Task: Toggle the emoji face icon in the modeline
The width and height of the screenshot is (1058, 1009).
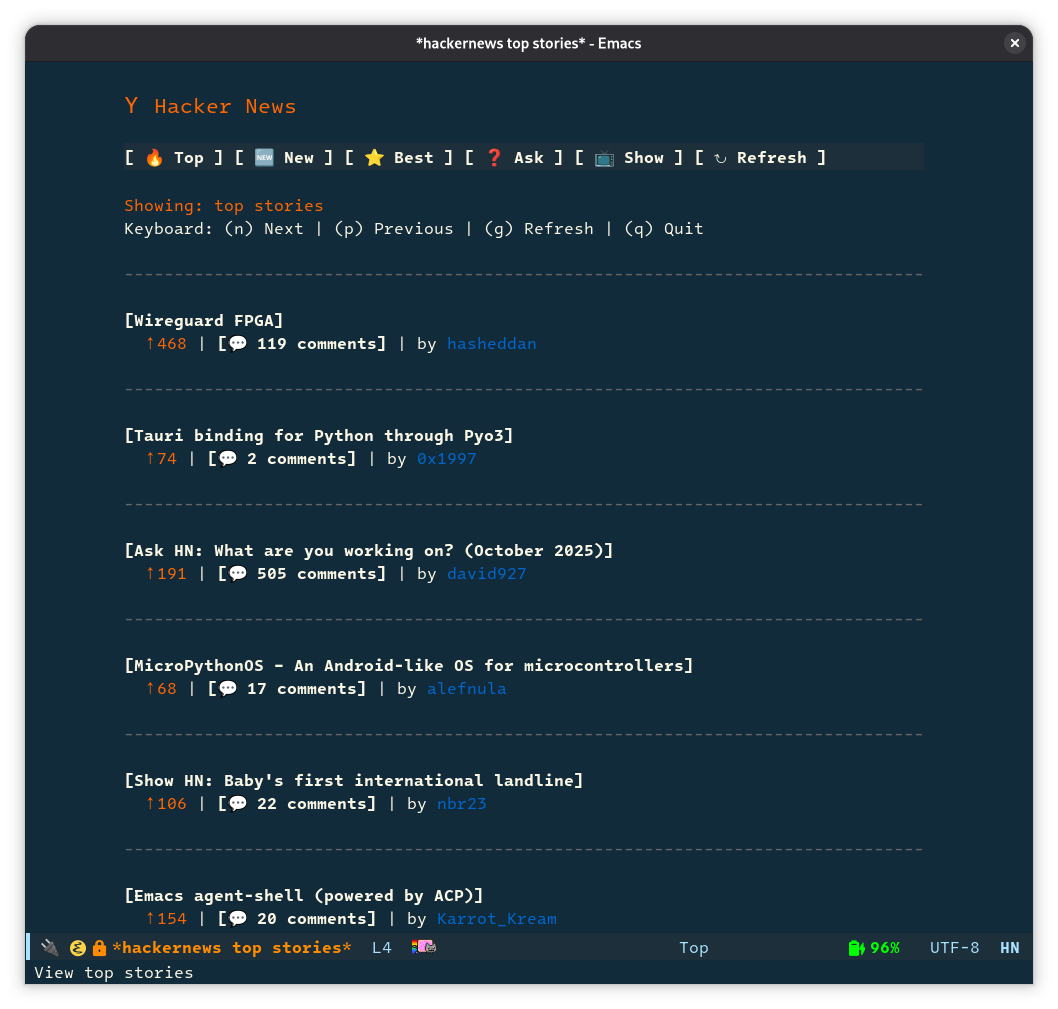Action: [76, 947]
